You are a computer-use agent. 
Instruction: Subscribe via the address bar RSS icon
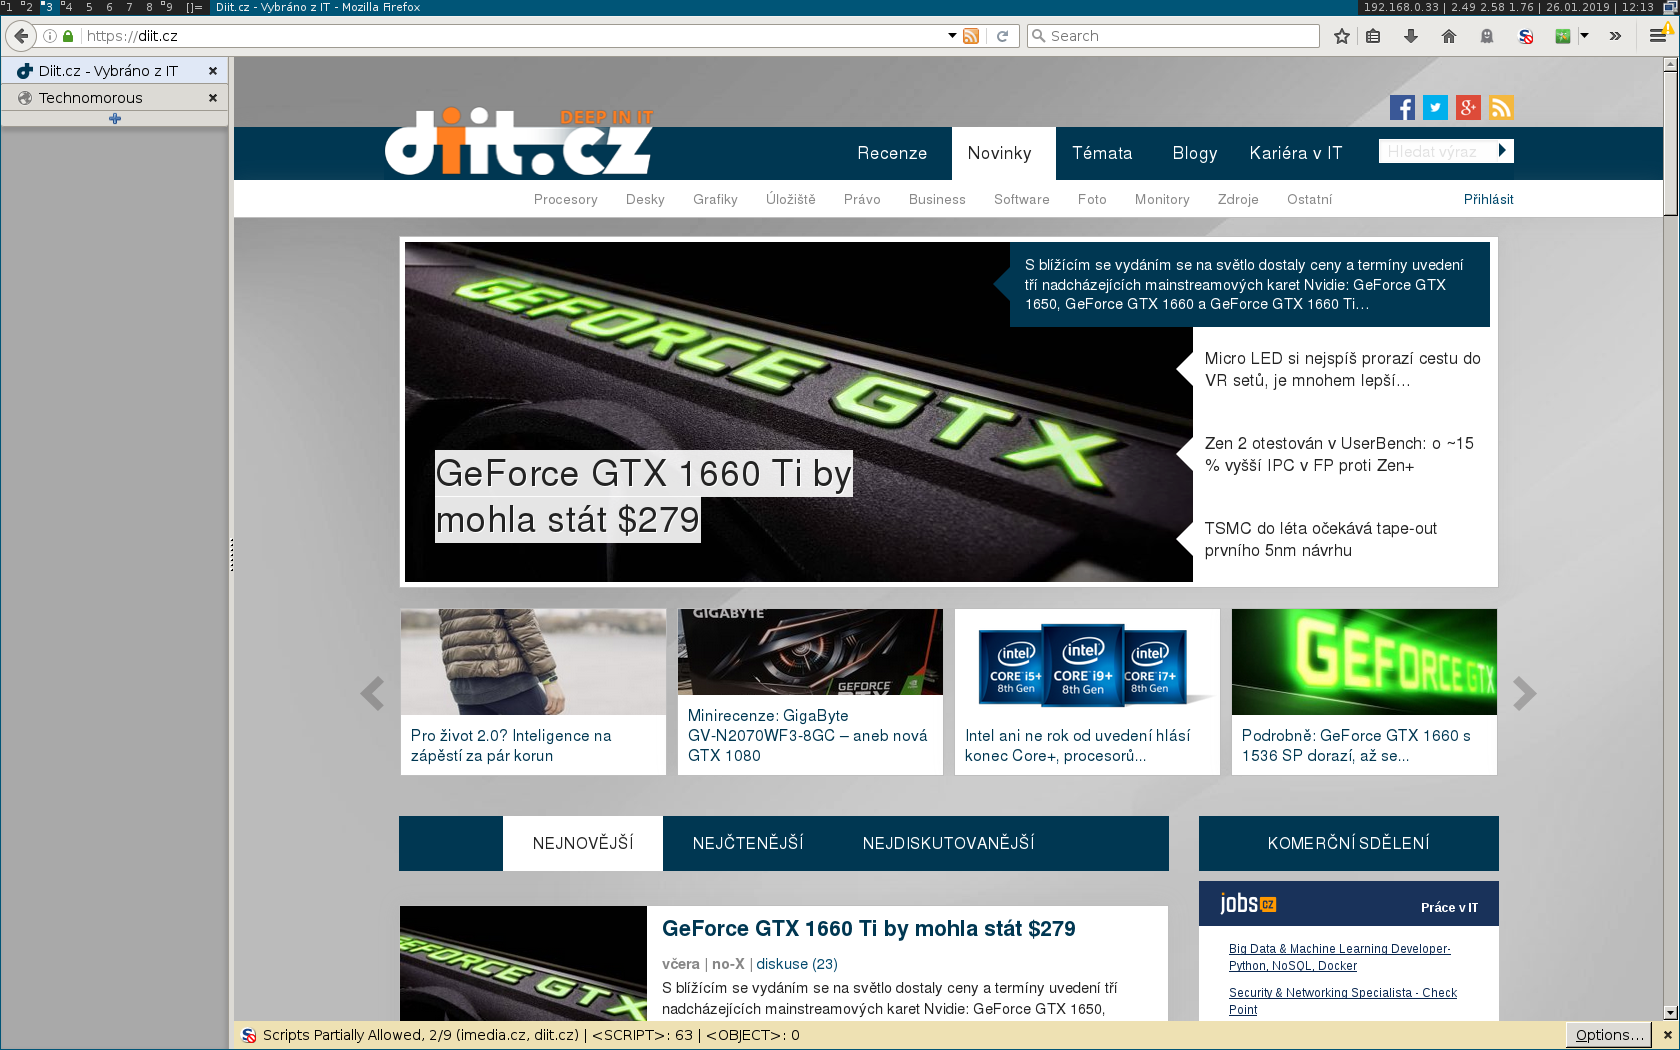point(970,36)
